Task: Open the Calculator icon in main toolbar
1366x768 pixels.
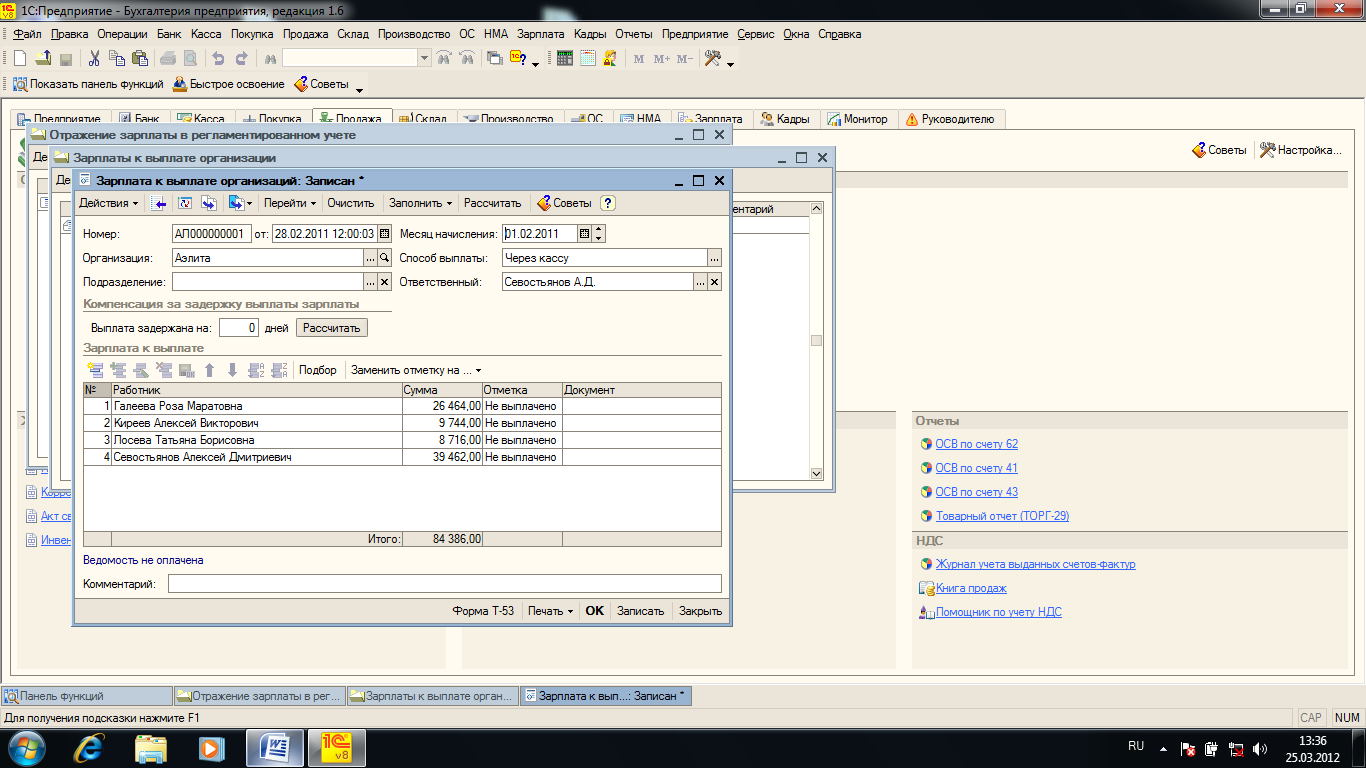Action: [565, 59]
